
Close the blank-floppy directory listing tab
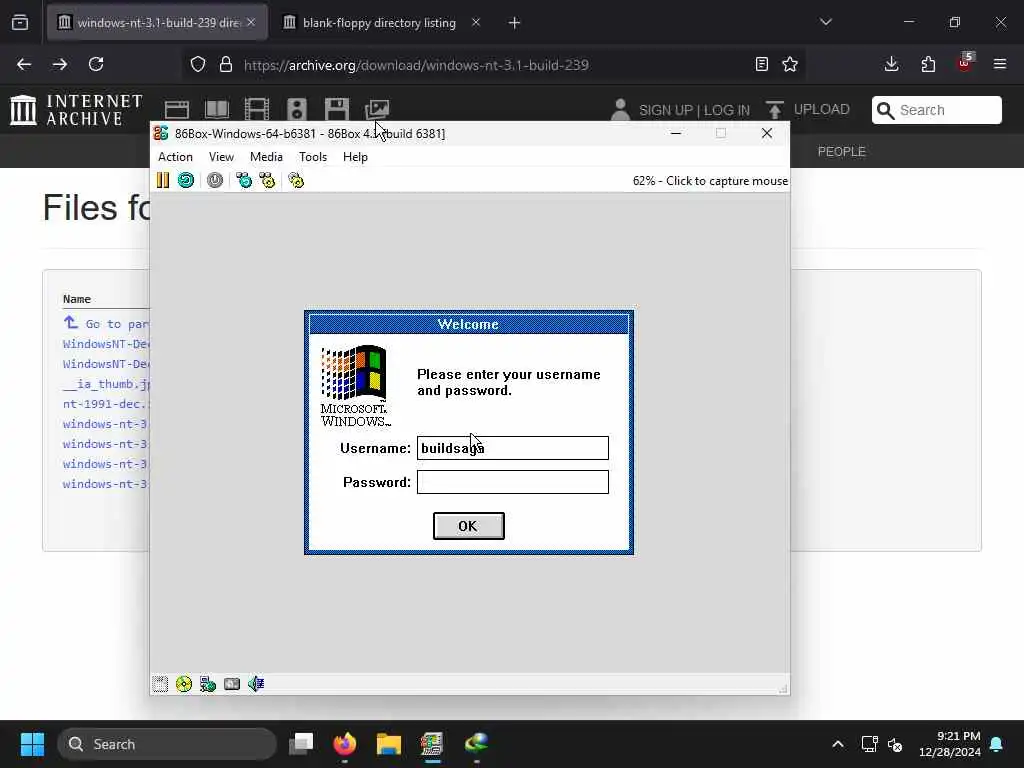pos(476,22)
